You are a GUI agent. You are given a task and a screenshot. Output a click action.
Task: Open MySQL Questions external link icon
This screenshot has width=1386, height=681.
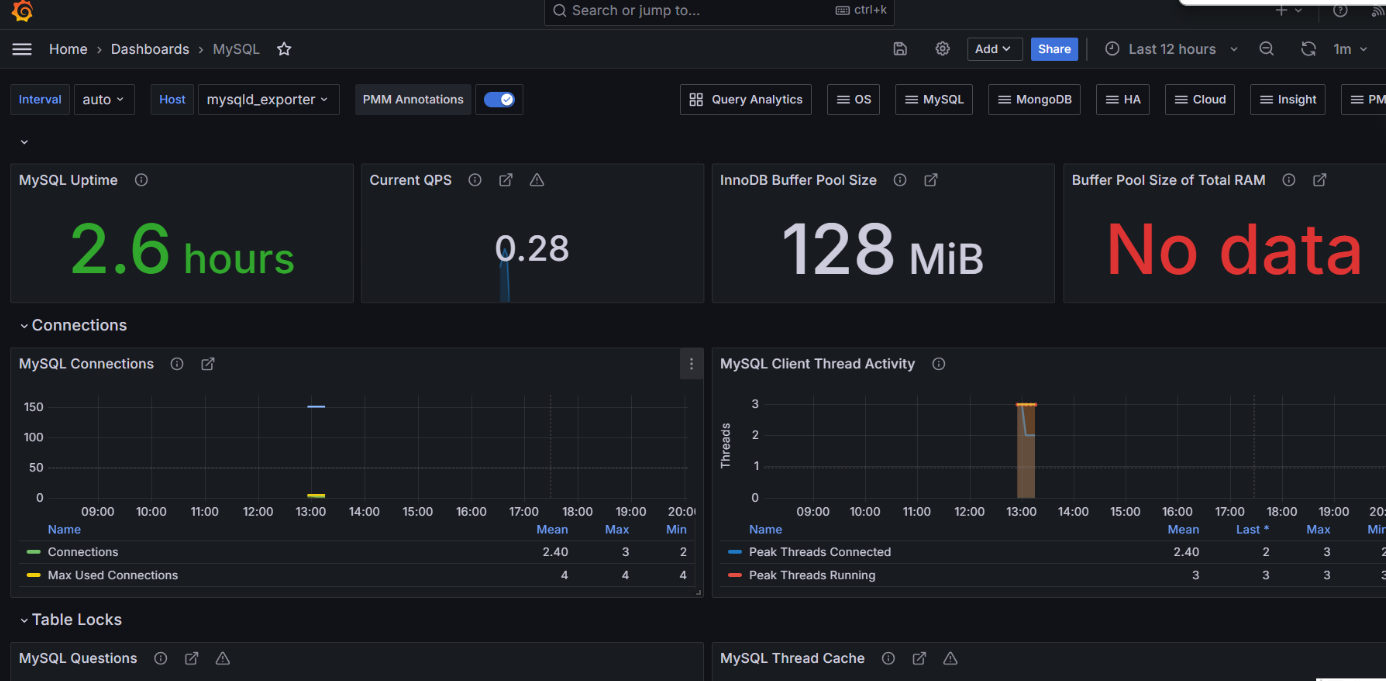(x=191, y=658)
